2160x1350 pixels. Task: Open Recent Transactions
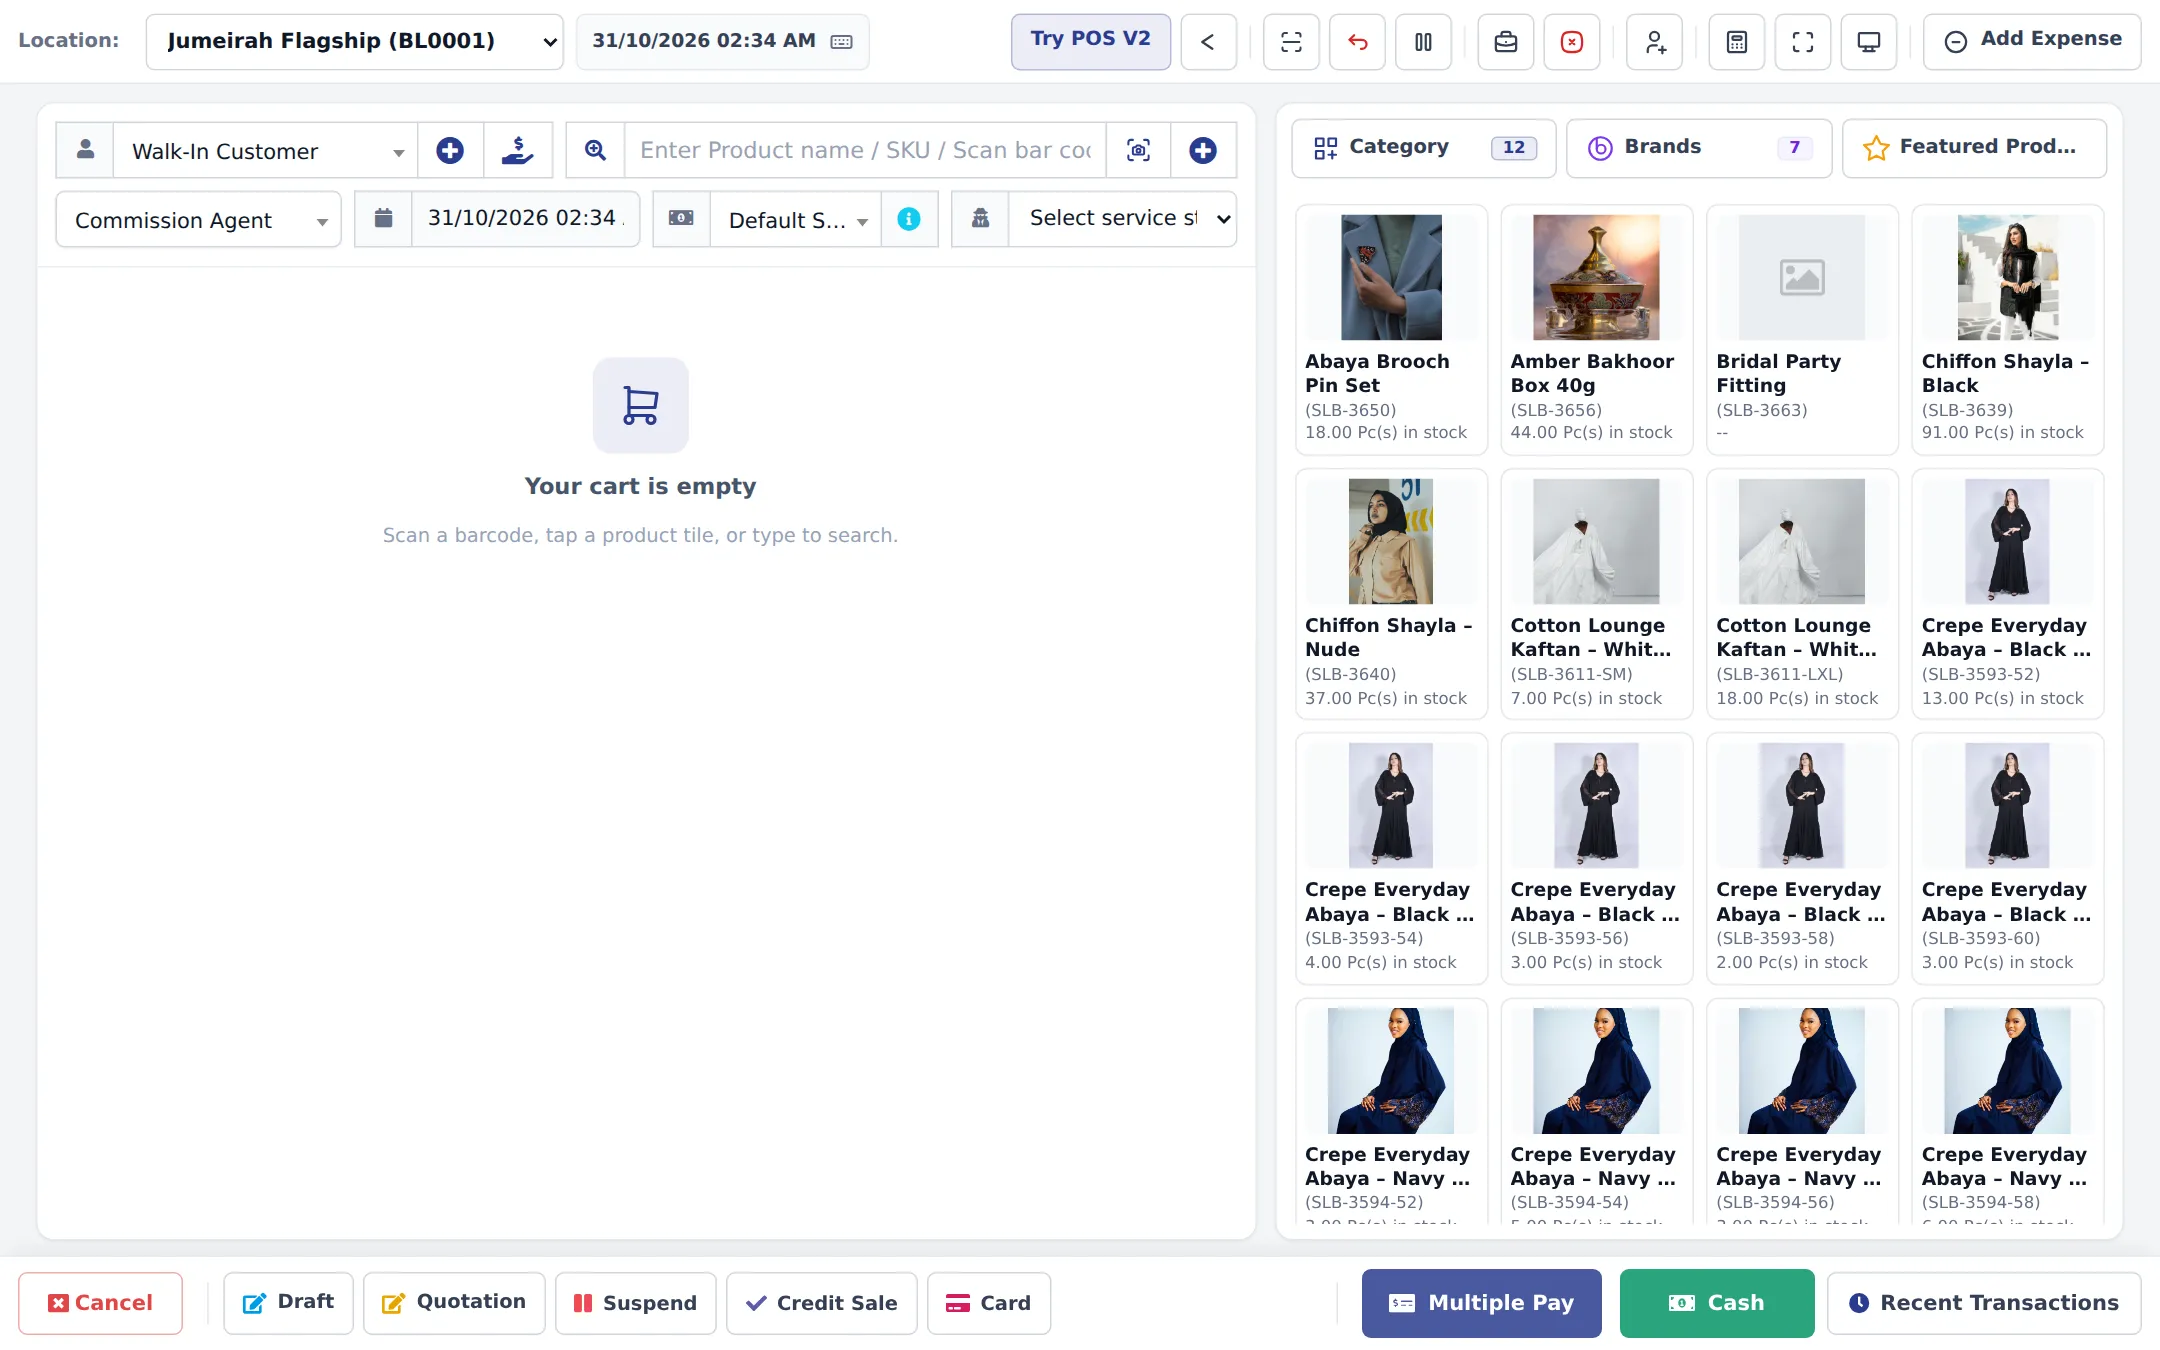point(1984,1303)
